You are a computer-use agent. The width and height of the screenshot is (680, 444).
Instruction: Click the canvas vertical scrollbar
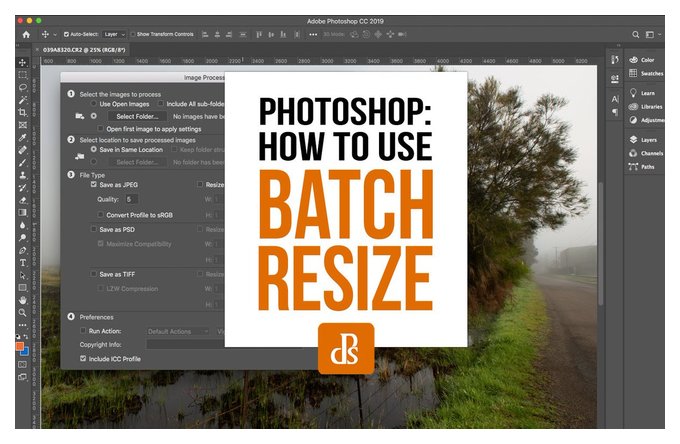coord(601,243)
